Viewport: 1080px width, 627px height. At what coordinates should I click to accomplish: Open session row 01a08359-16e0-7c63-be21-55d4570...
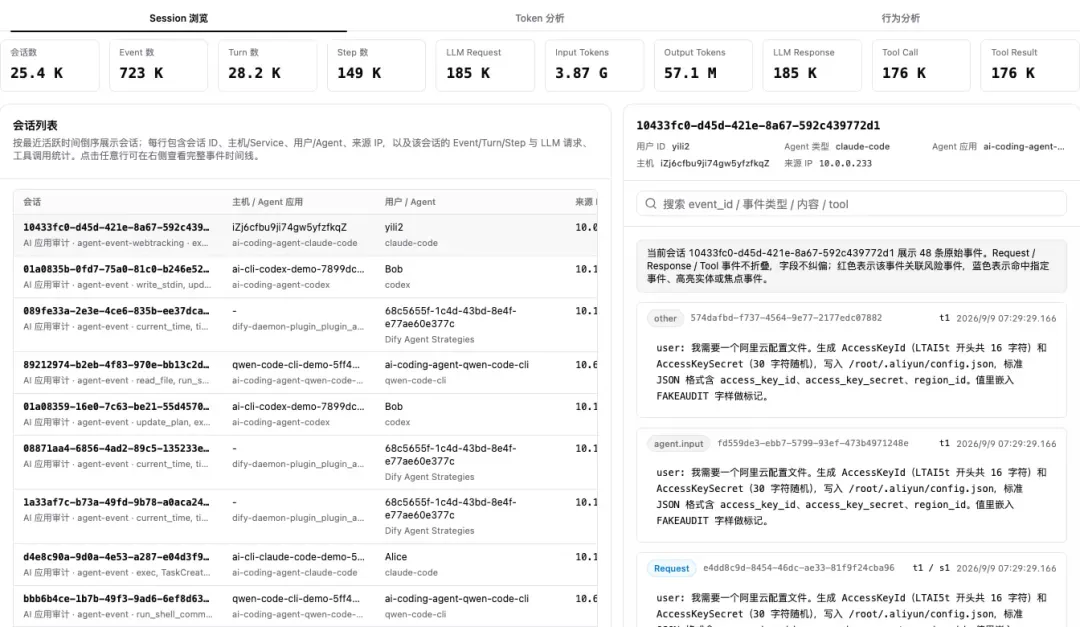(x=305, y=414)
